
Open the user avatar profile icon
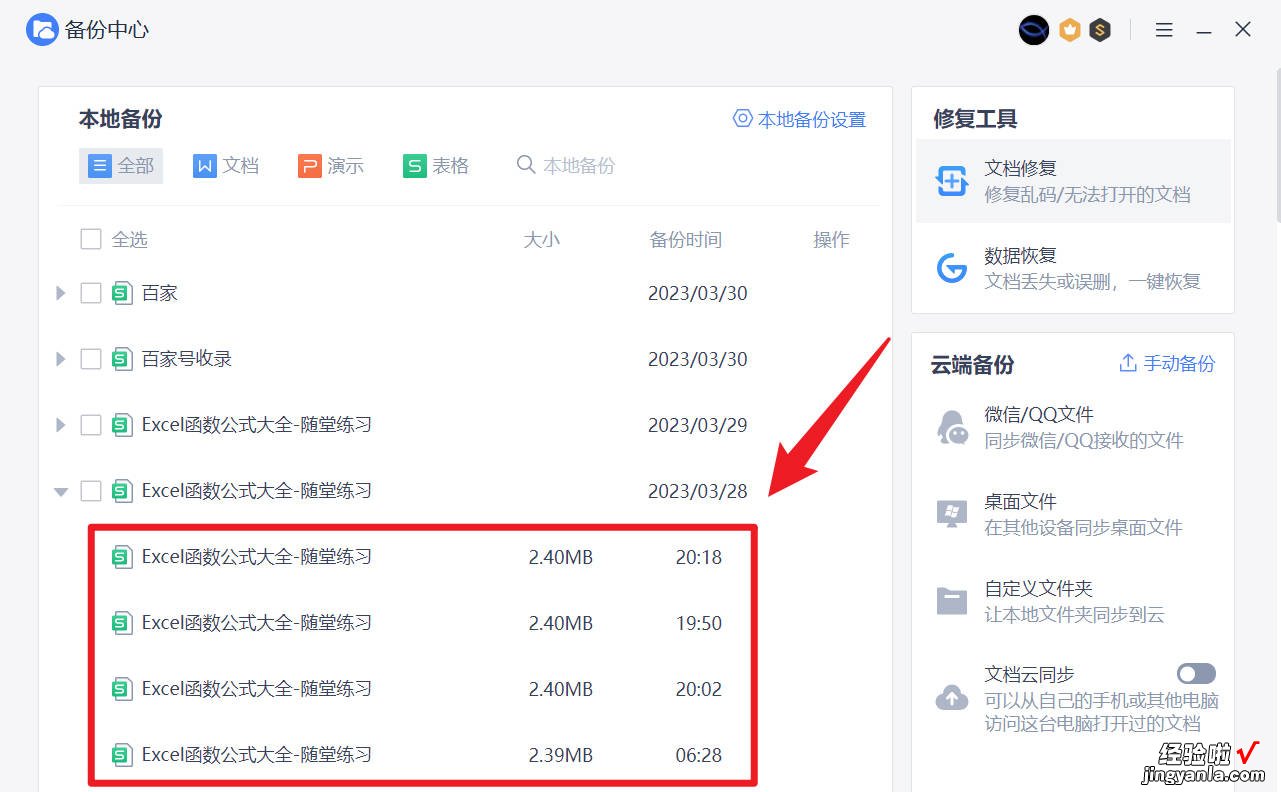point(1034,30)
